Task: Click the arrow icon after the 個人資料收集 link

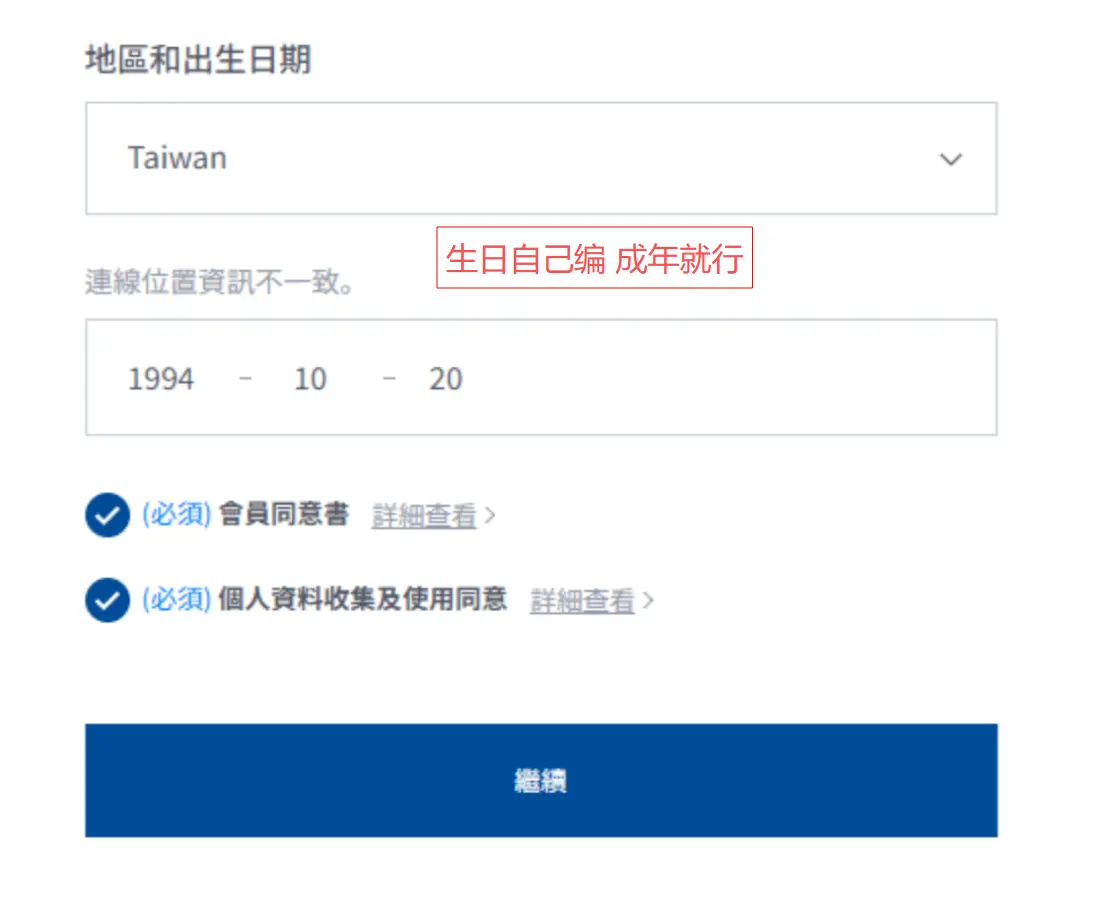Action: pyautogui.click(x=649, y=601)
